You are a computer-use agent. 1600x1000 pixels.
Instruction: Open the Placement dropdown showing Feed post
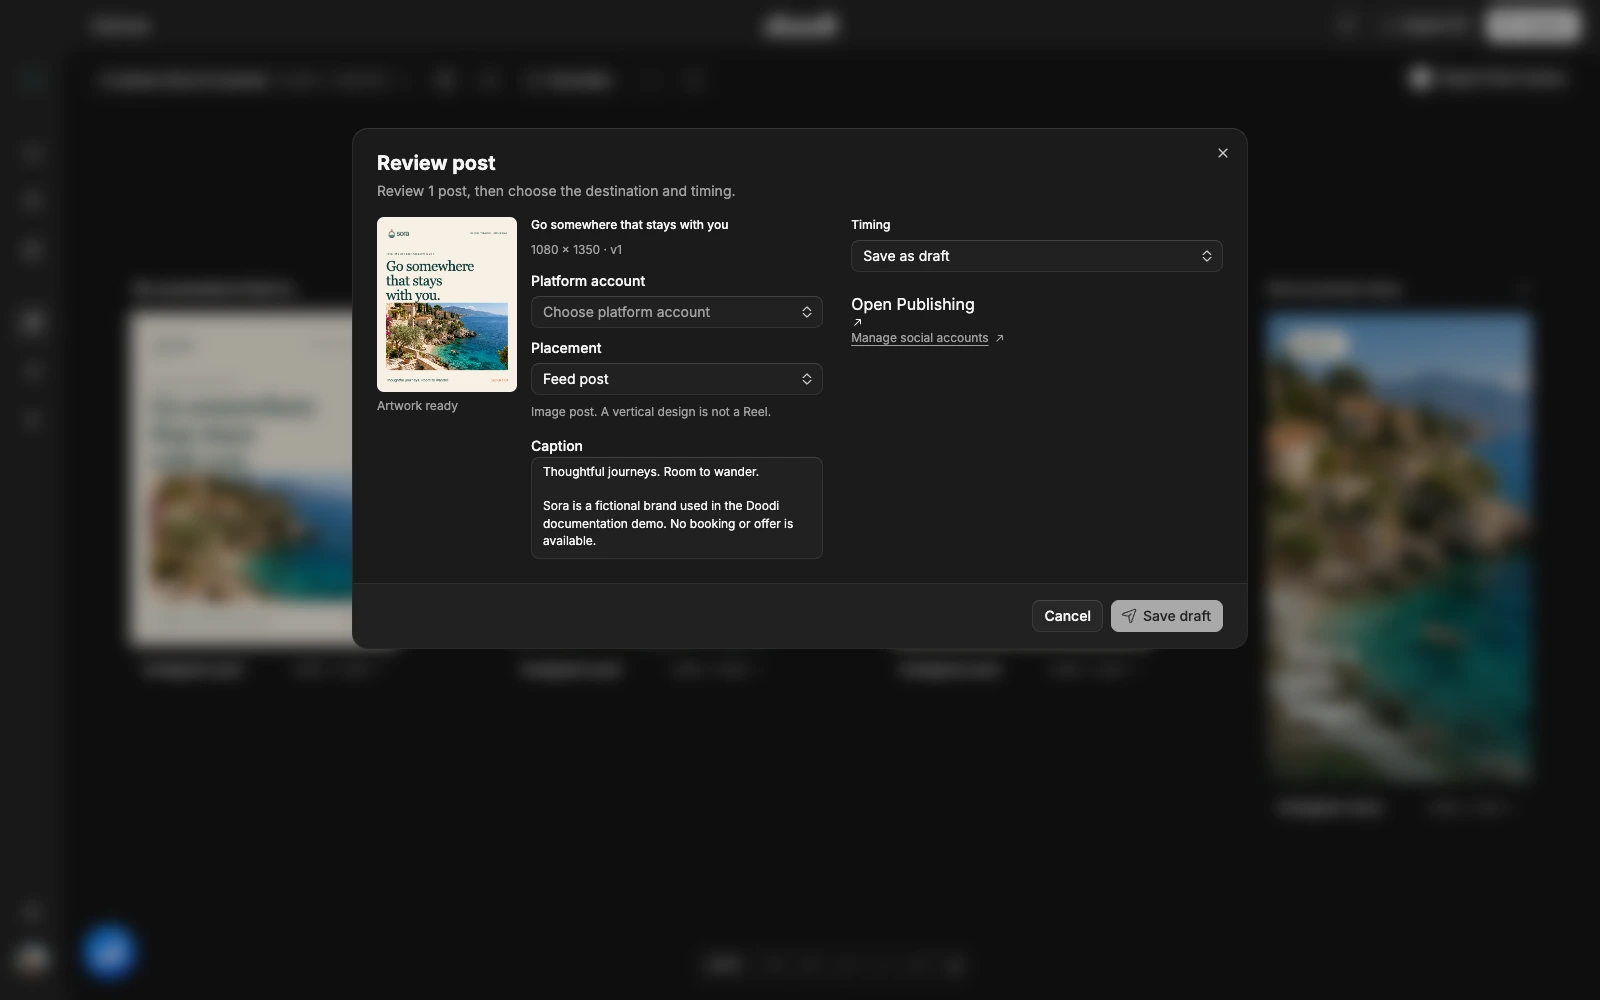pos(676,379)
